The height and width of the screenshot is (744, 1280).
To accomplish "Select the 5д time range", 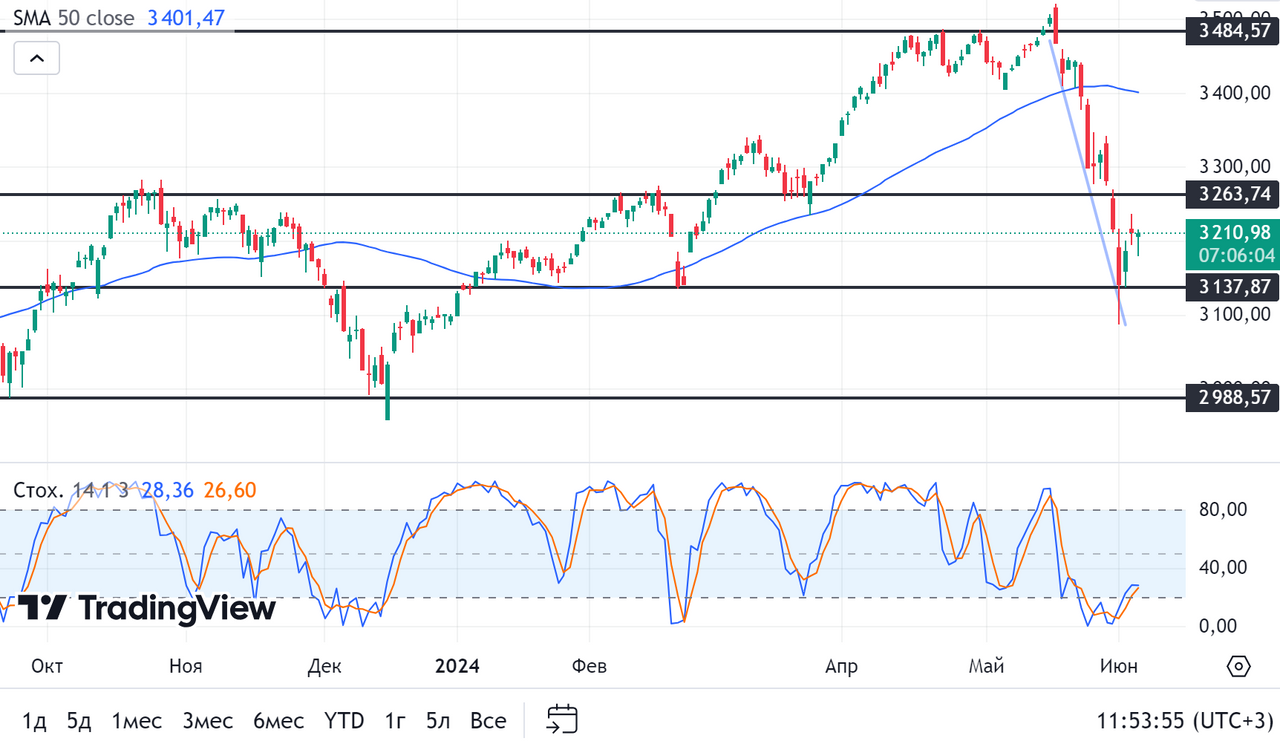I will pyautogui.click(x=79, y=720).
